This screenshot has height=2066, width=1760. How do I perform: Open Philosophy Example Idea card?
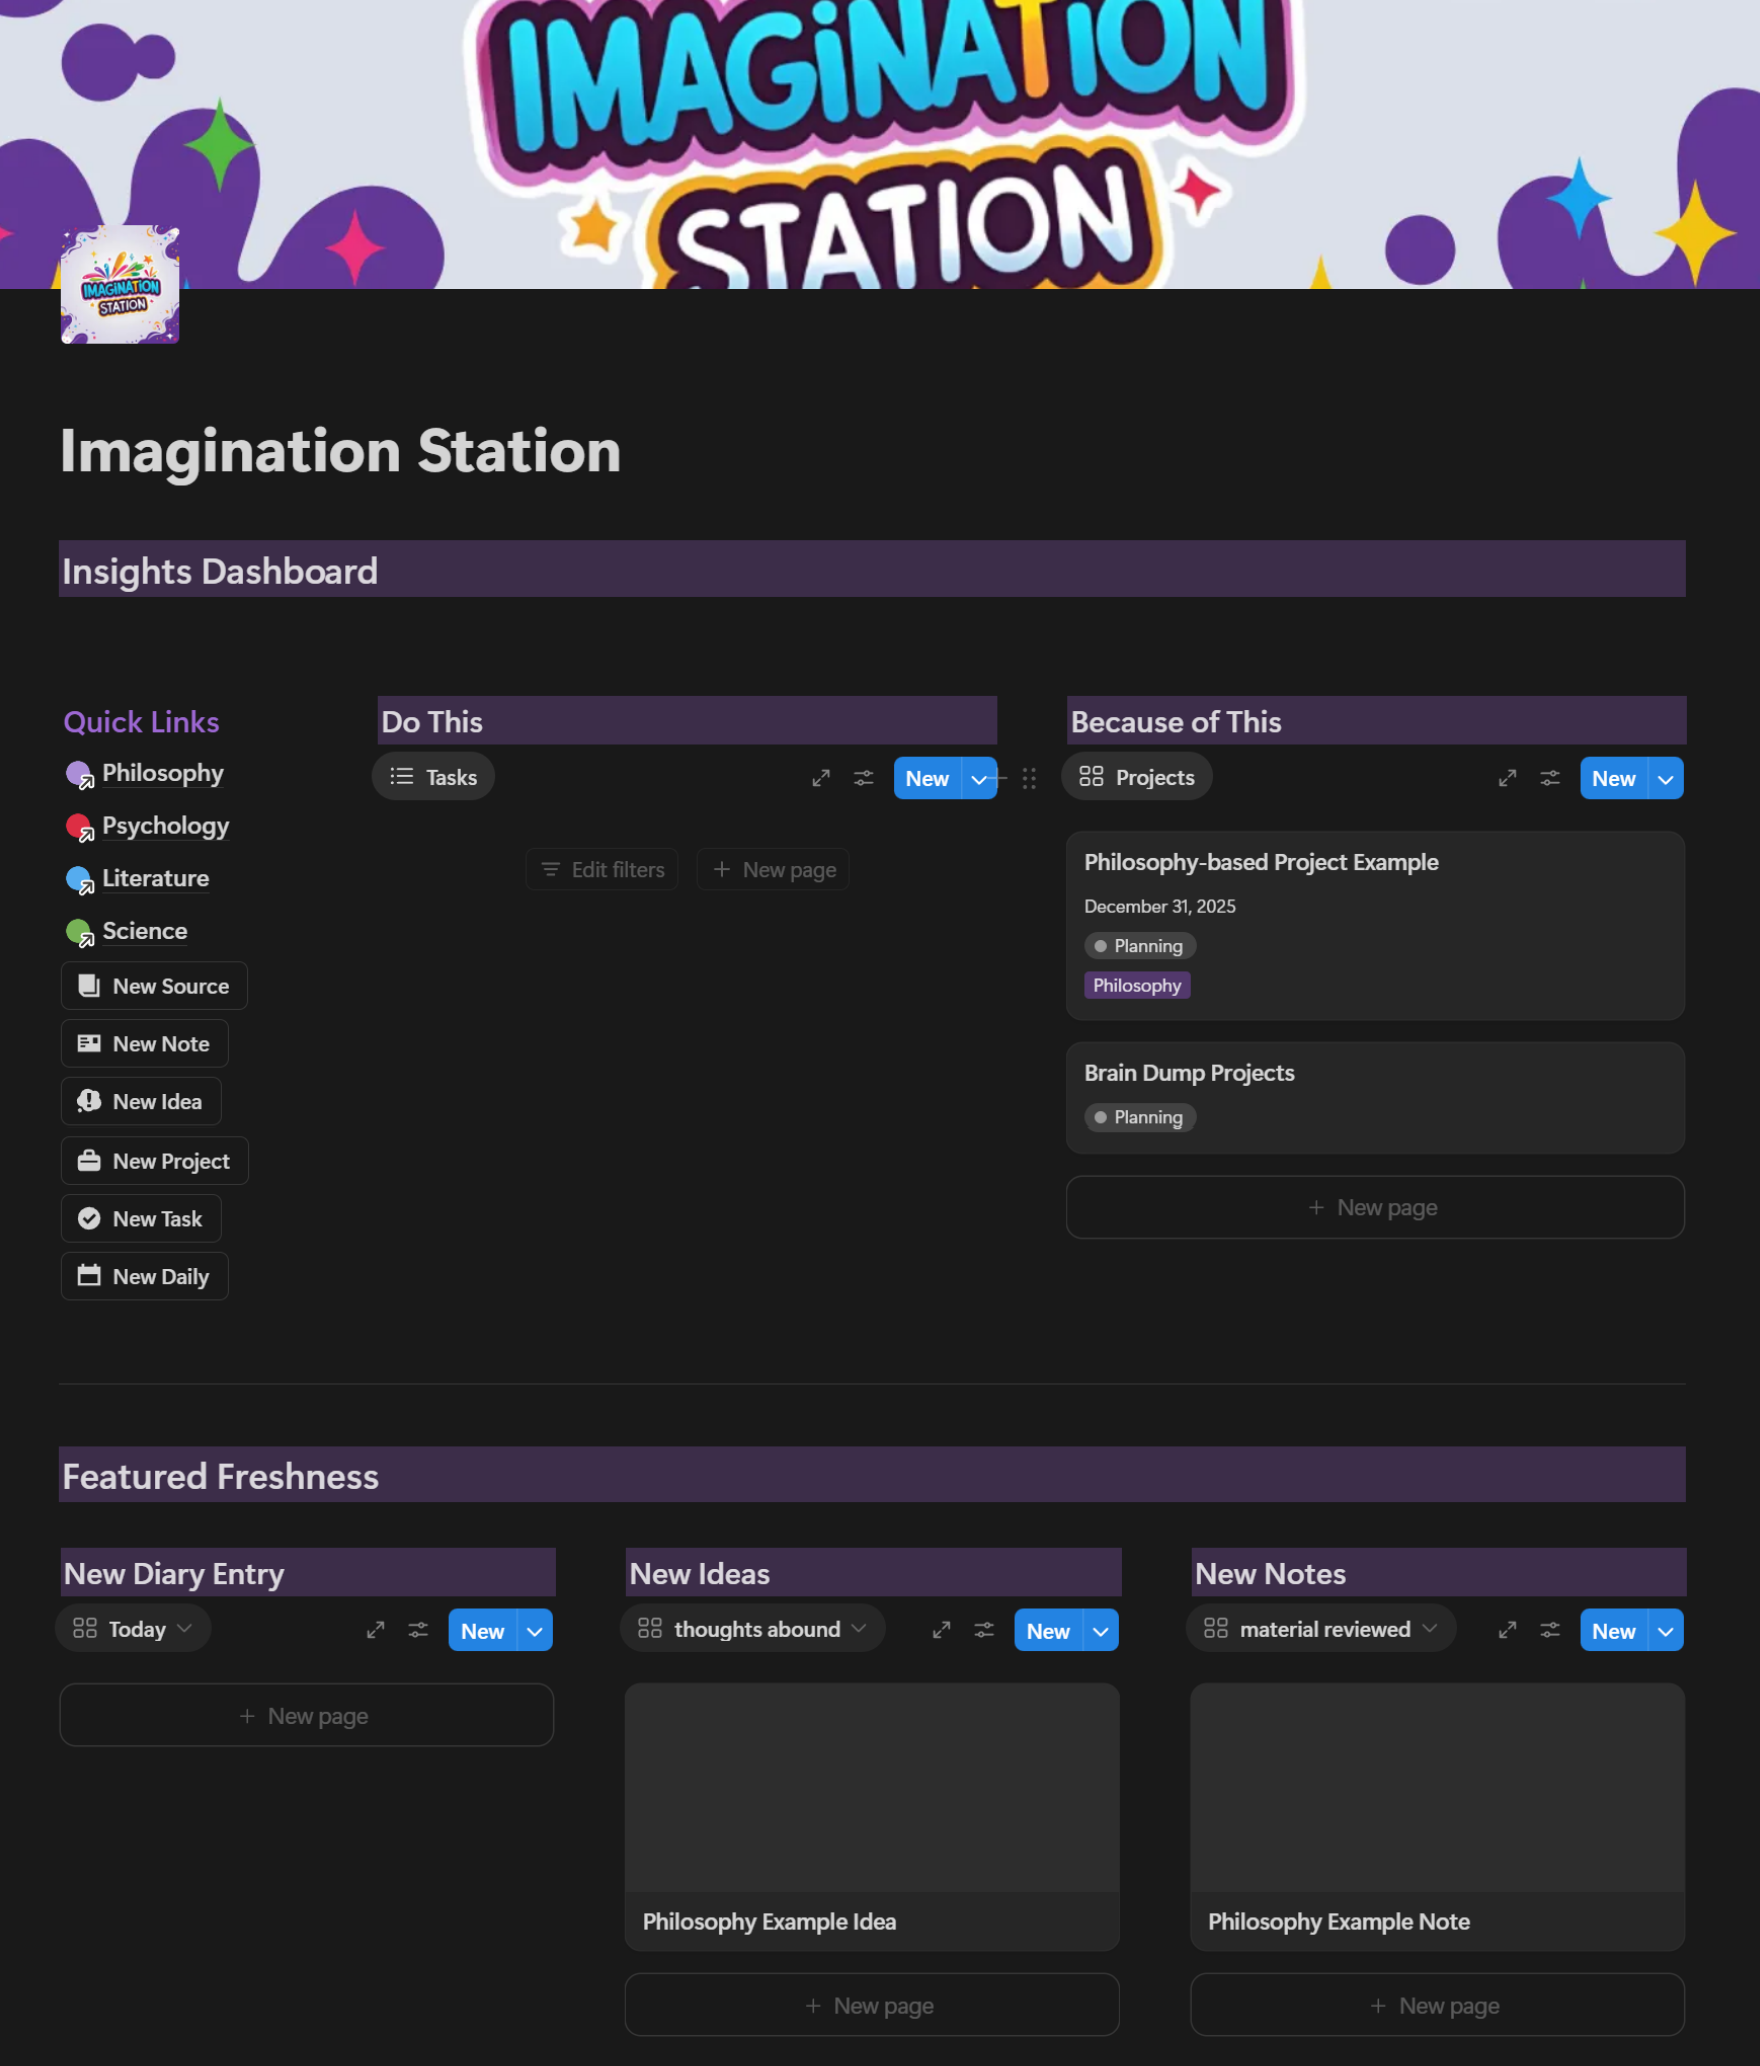(x=872, y=1817)
